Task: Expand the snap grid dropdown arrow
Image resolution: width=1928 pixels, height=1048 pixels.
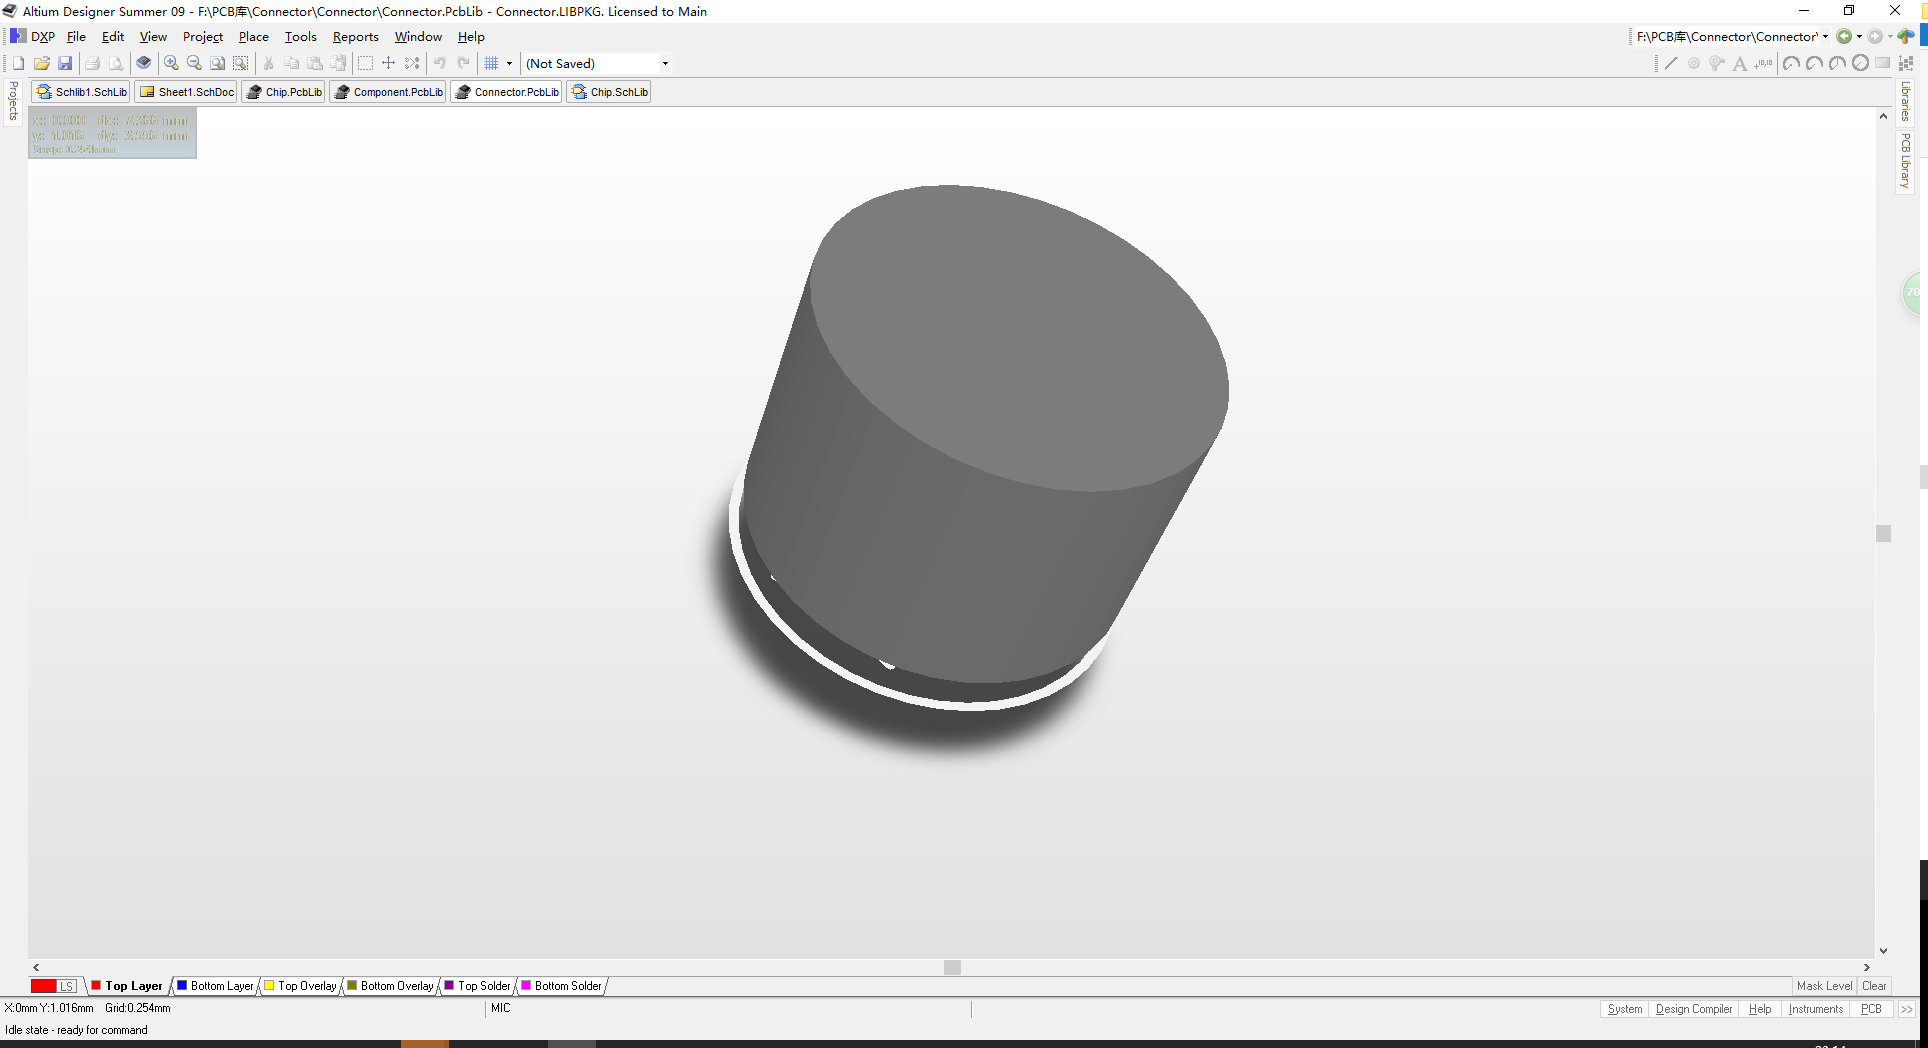Action: pyautogui.click(x=509, y=63)
